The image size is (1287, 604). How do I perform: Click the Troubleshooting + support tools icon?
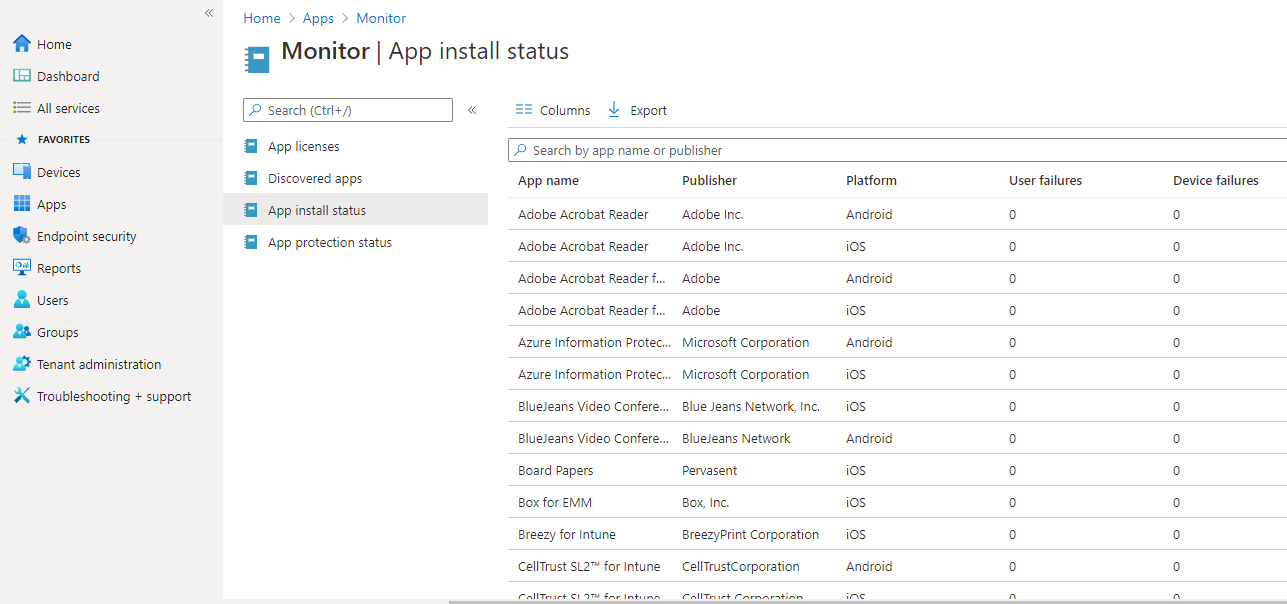[22, 396]
